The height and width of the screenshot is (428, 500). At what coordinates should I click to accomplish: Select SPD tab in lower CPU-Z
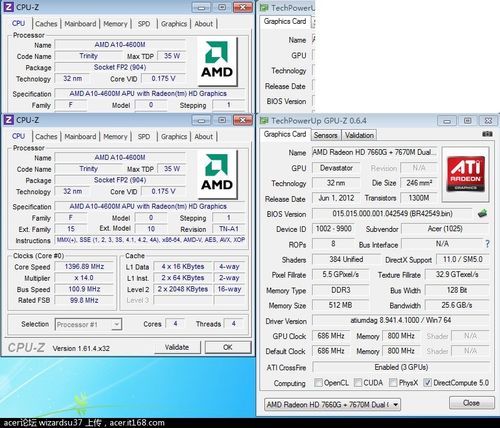point(144,137)
